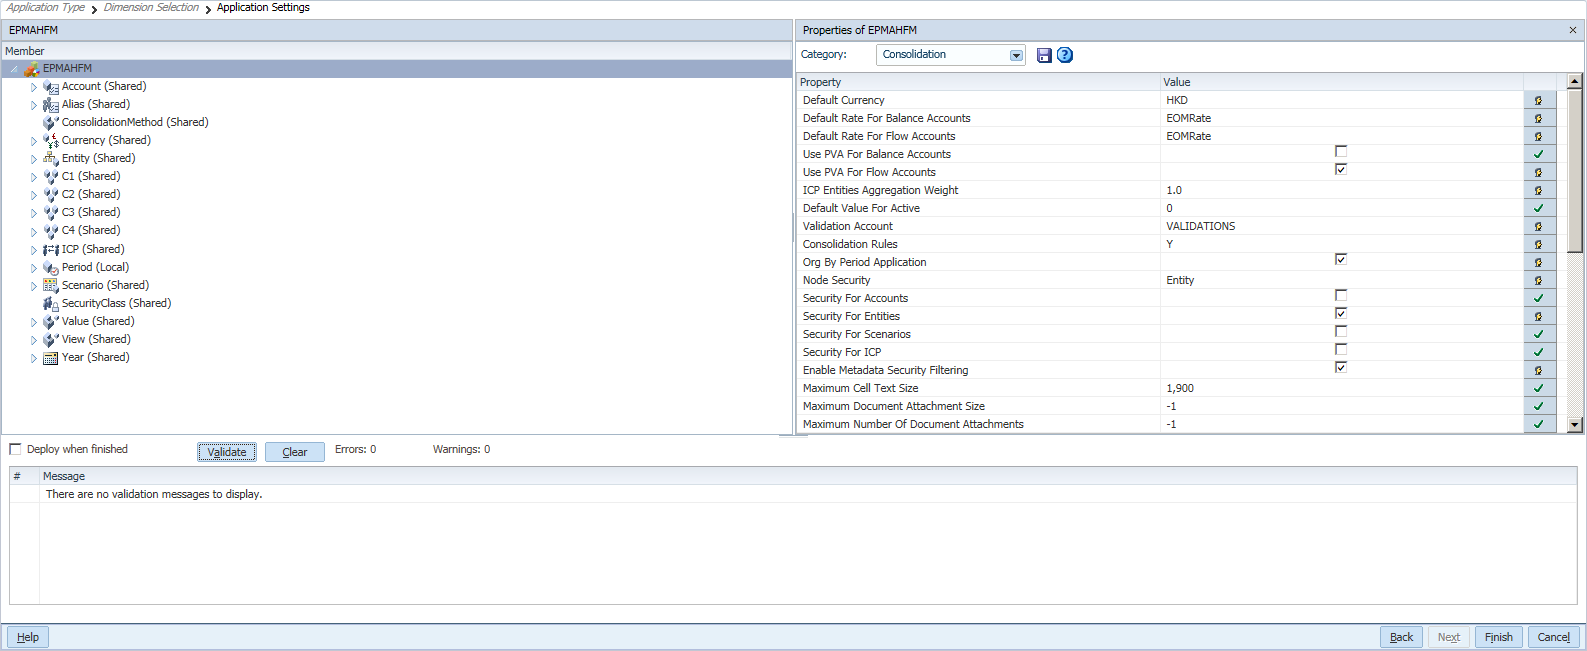Click the Validation Account value VALIDATIONS
This screenshot has height=651, width=1587.
(1200, 226)
